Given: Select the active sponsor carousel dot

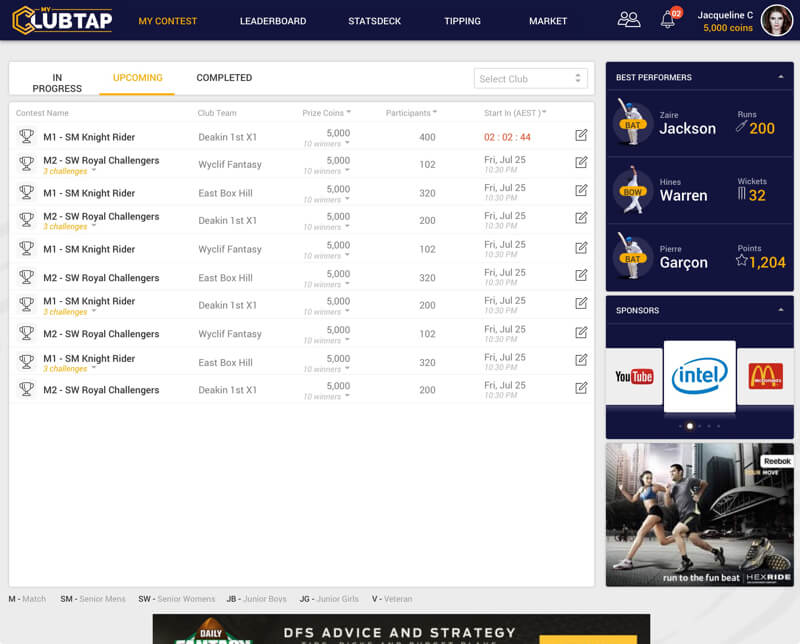Looking at the screenshot, I should [x=690, y=426].
